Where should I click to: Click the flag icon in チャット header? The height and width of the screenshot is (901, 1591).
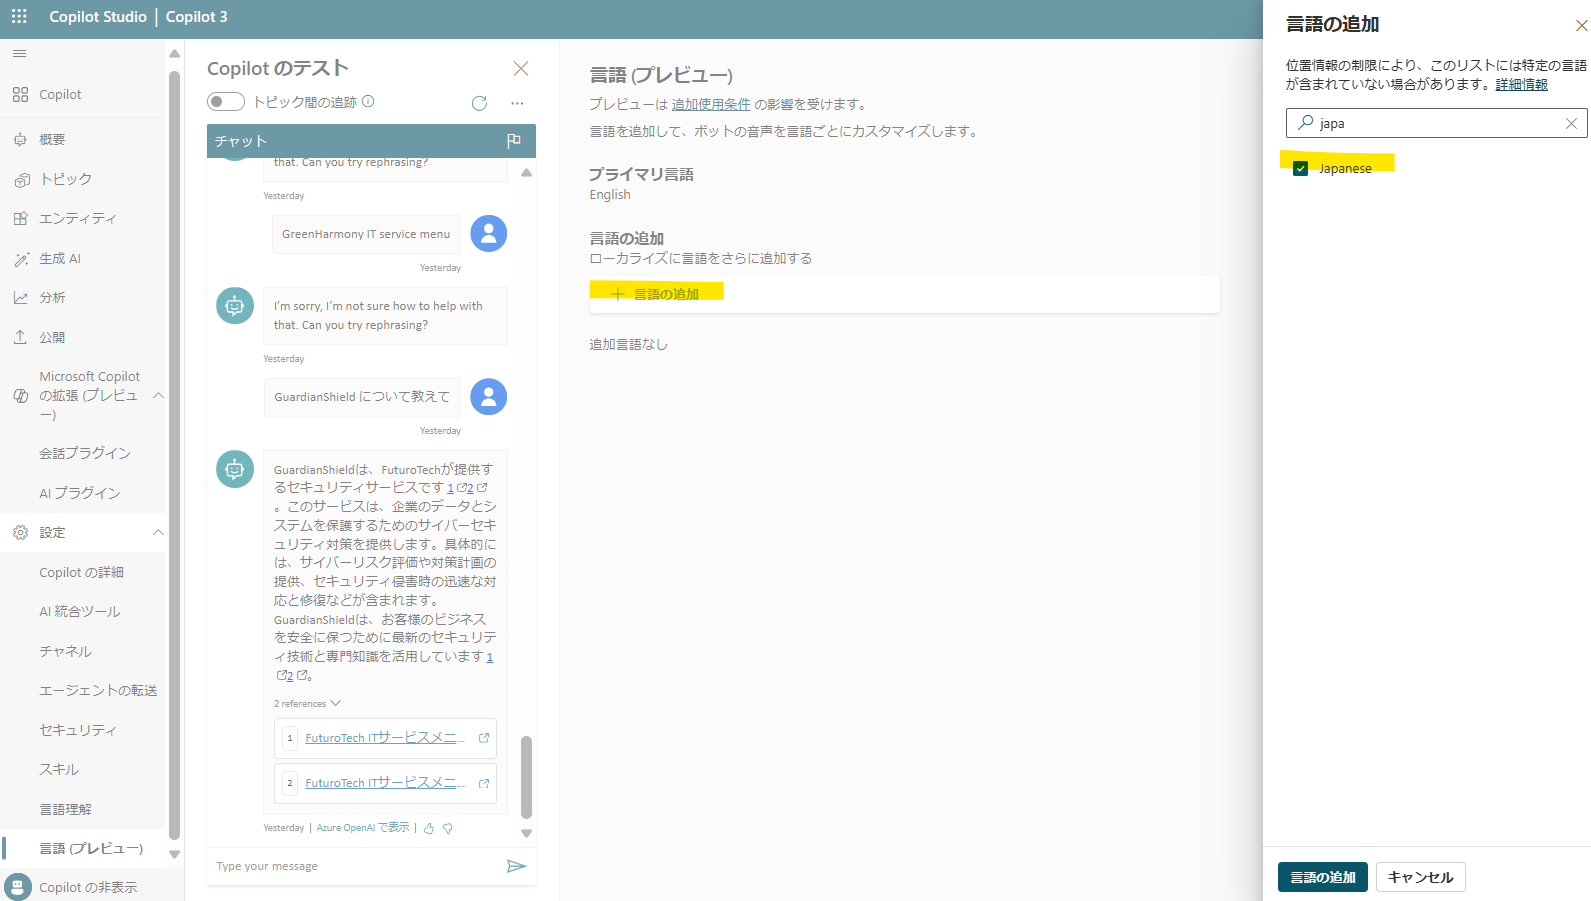(x=514, y=141)
